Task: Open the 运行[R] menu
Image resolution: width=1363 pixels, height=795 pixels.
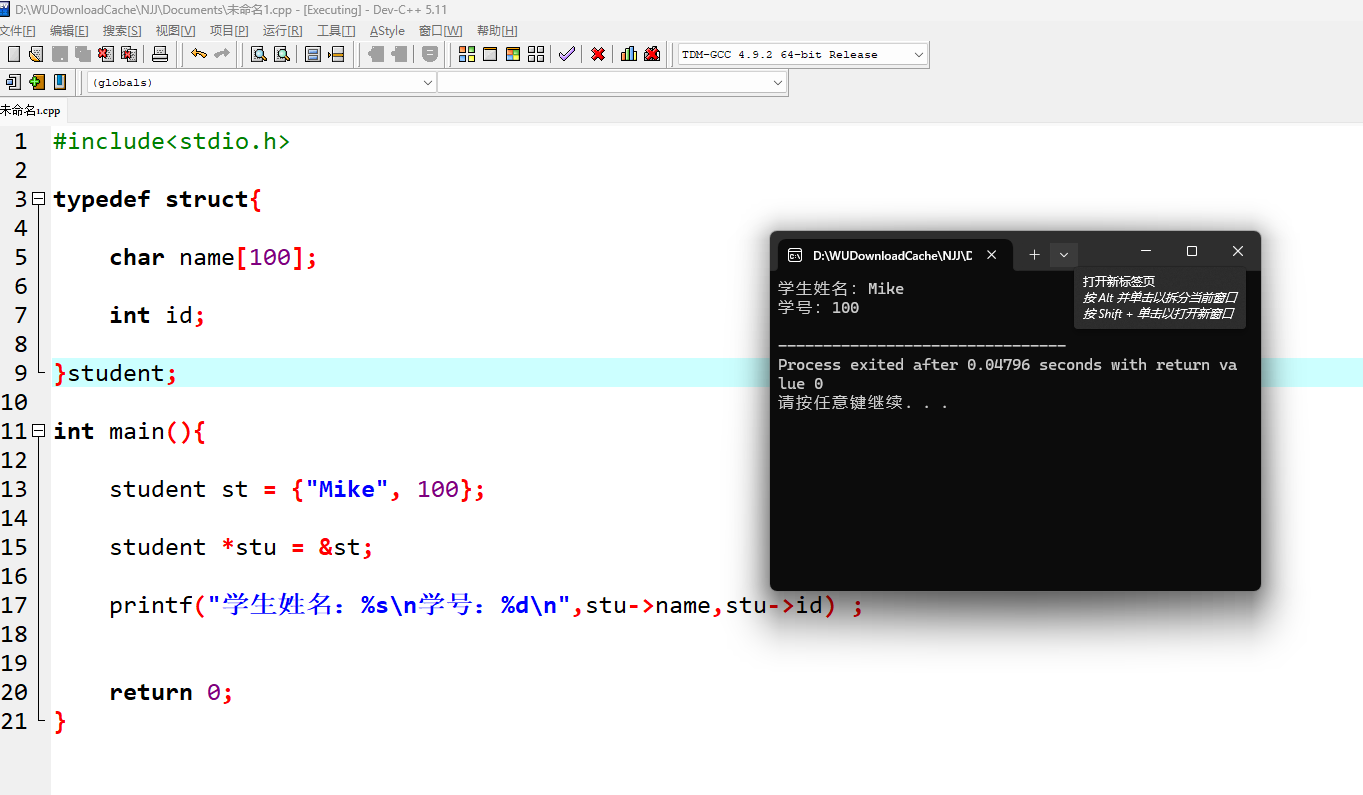Action: (283, 31)
